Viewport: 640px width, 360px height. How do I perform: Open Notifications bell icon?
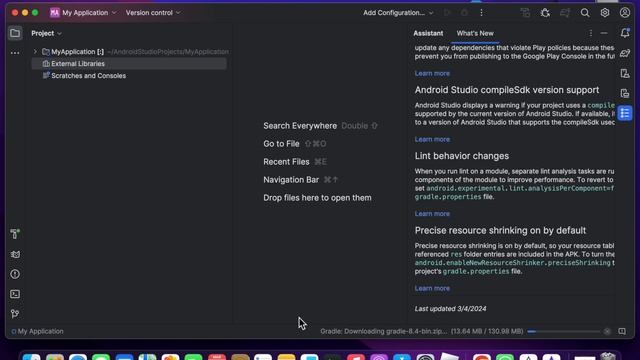[x=625, y=33]
